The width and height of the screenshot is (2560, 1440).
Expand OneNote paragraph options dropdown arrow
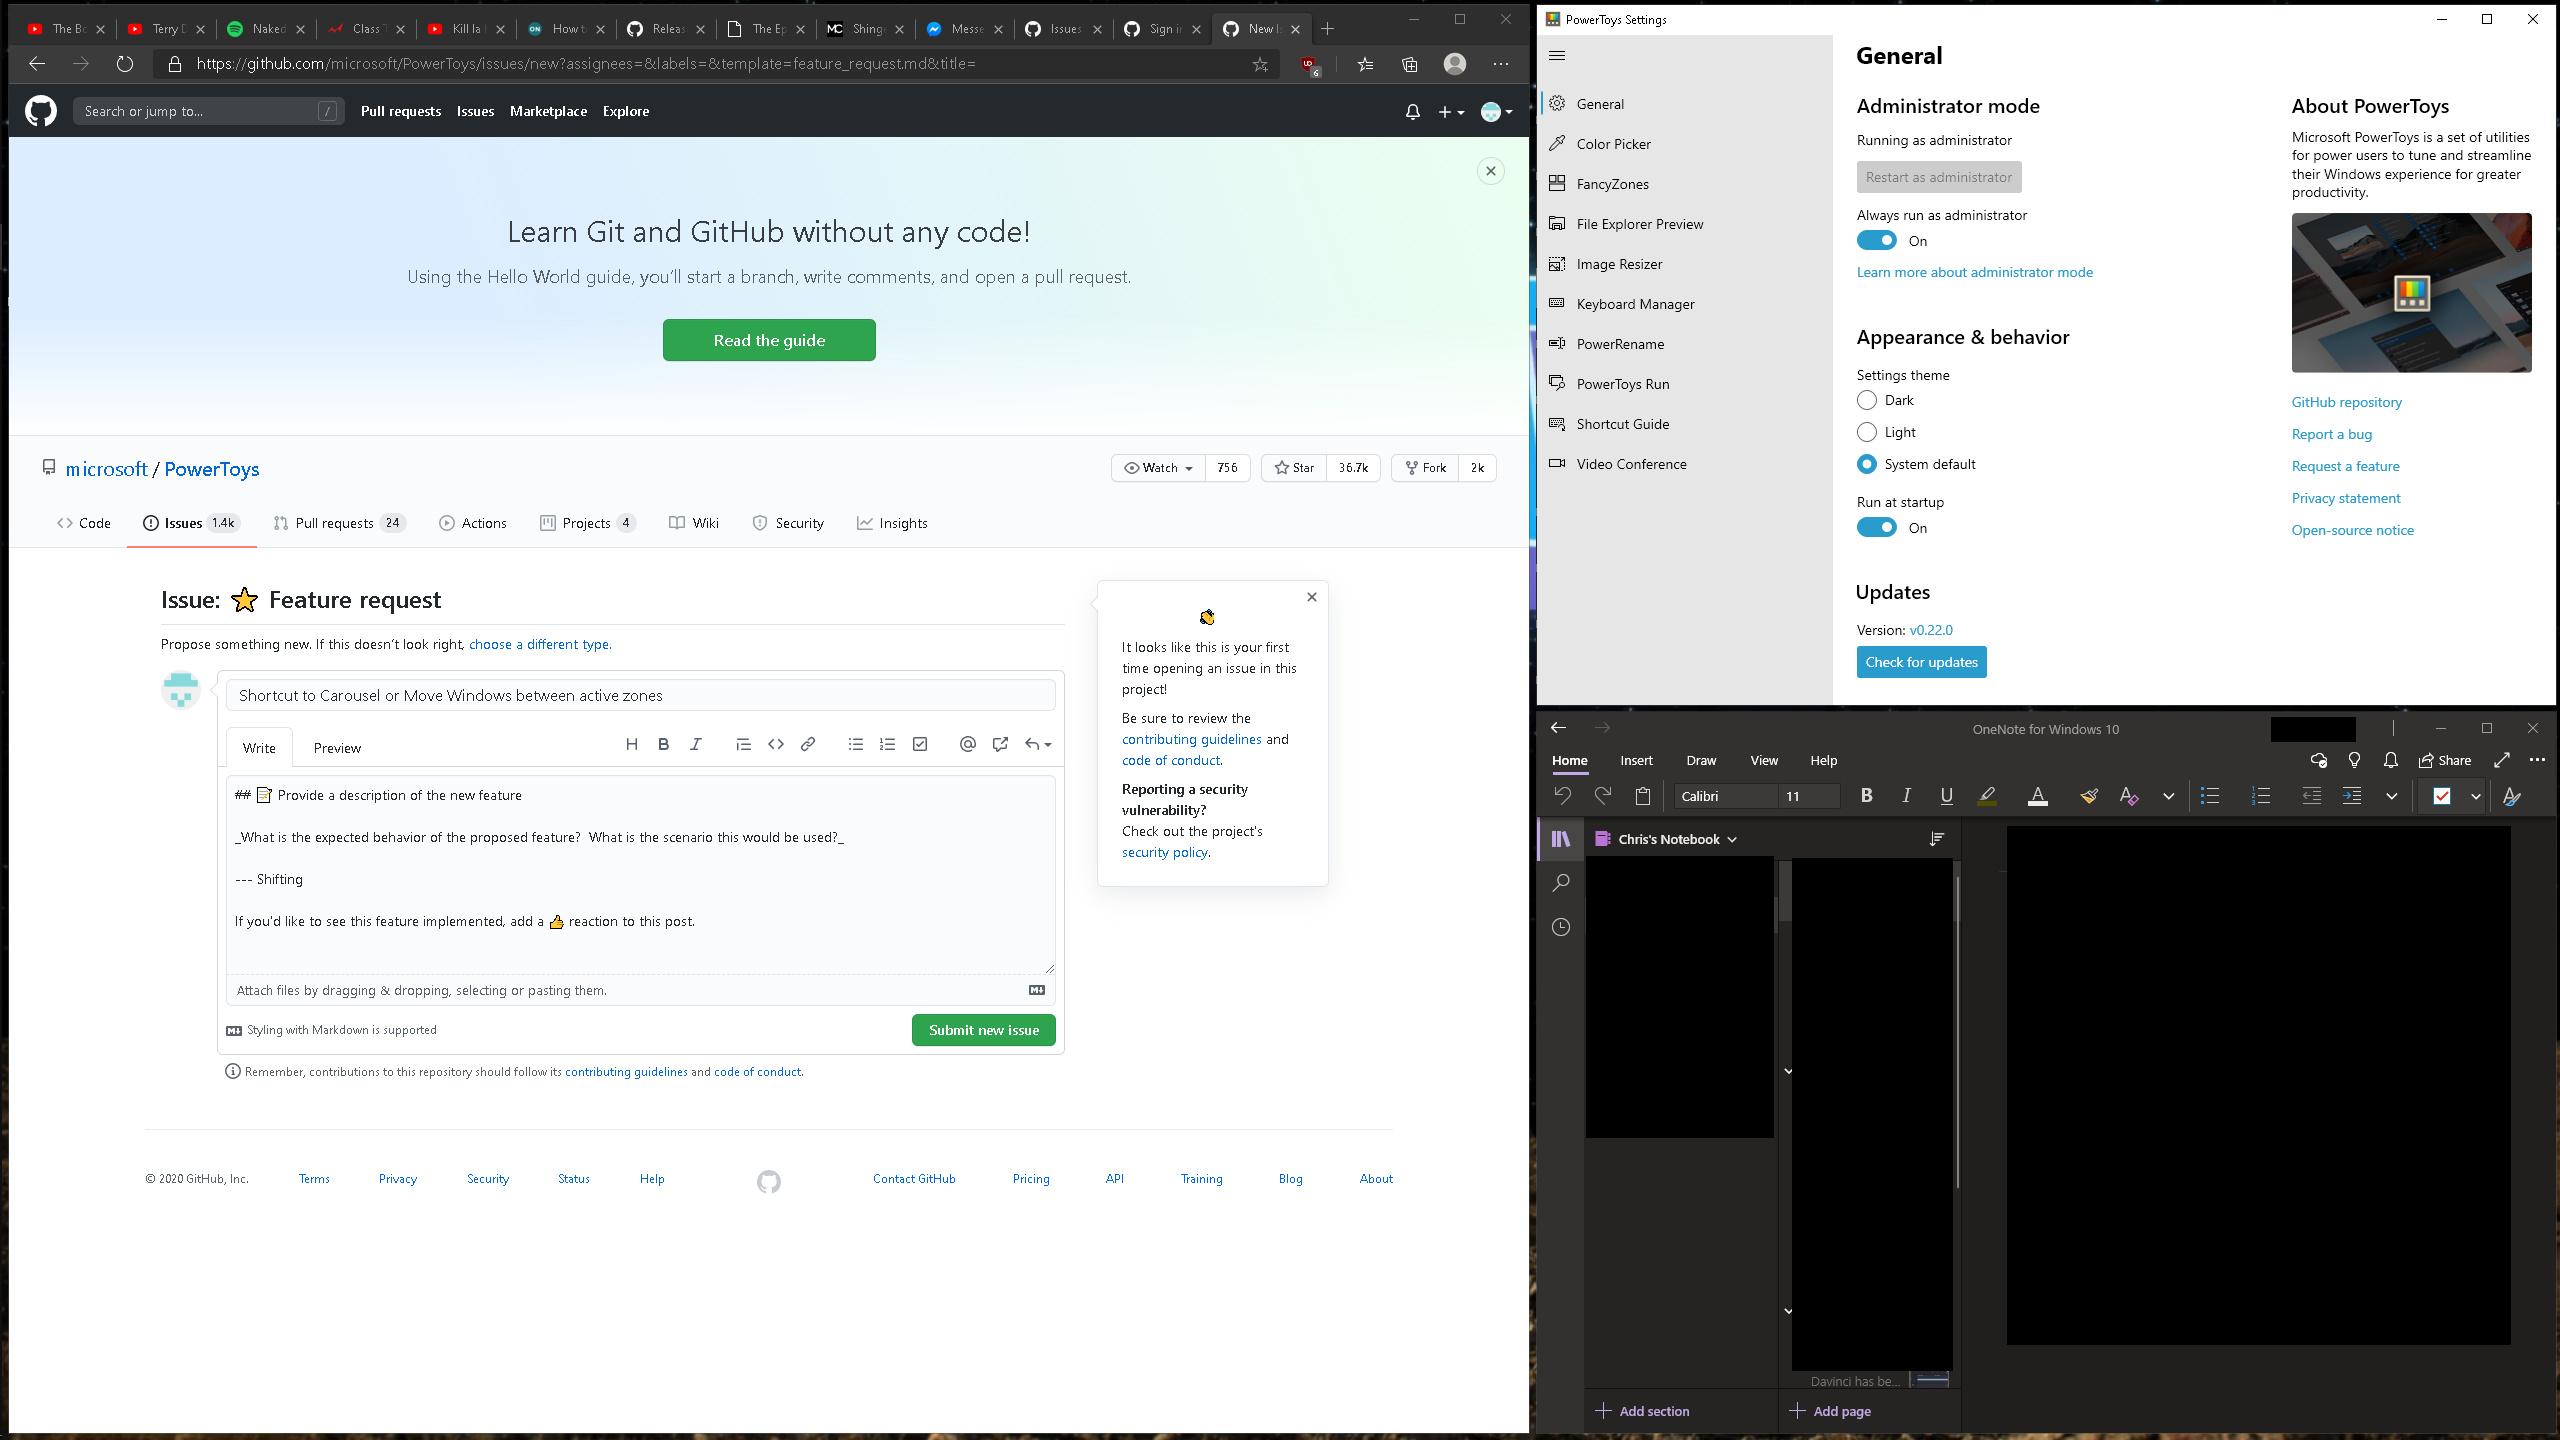(x=2391, y=796)
